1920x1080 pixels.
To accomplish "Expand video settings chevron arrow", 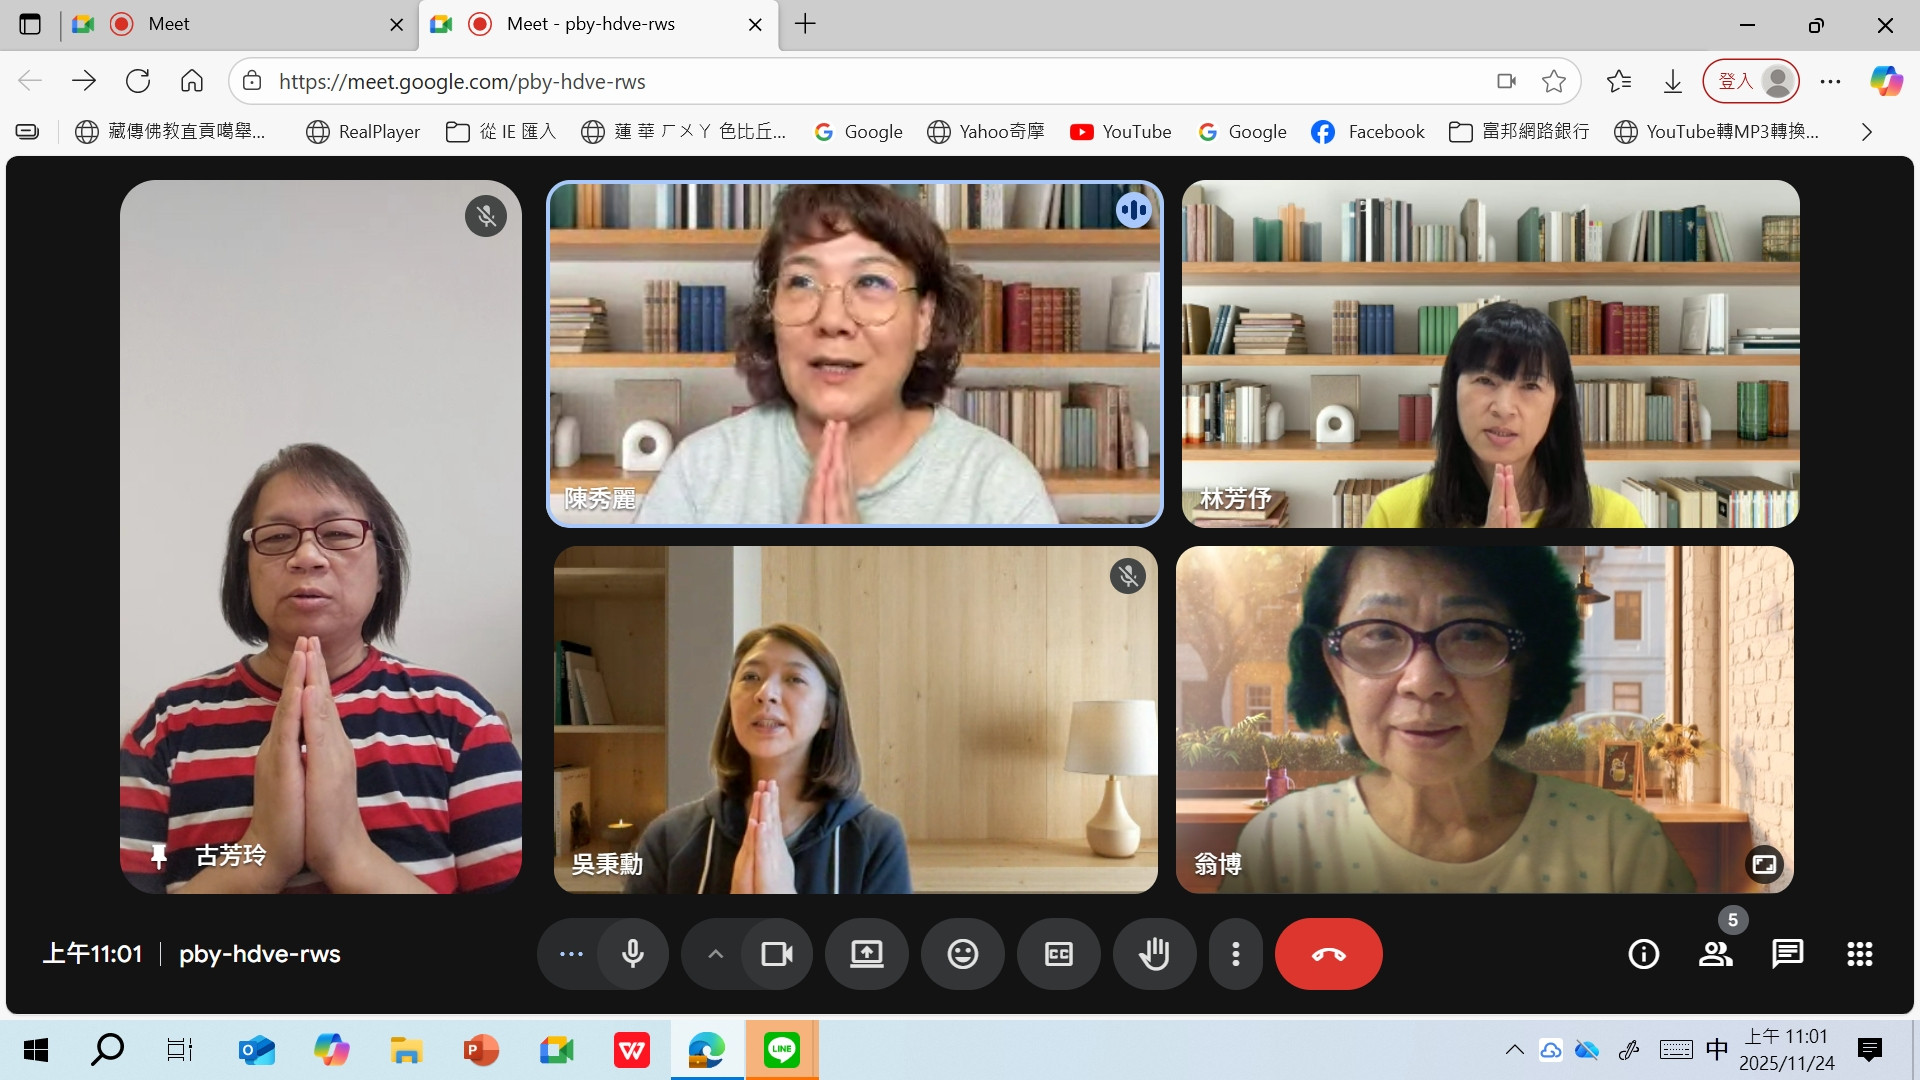I will coord(715,954).
